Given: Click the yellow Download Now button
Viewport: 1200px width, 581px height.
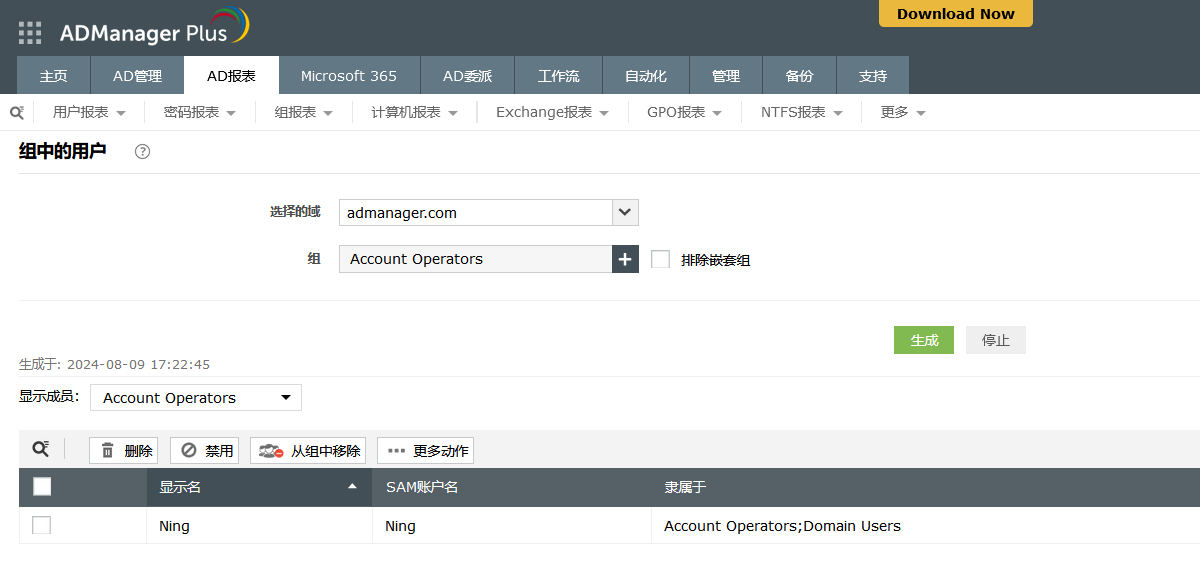Looking at the screenshot, I should pyautogui.click(x=955, y=14).
